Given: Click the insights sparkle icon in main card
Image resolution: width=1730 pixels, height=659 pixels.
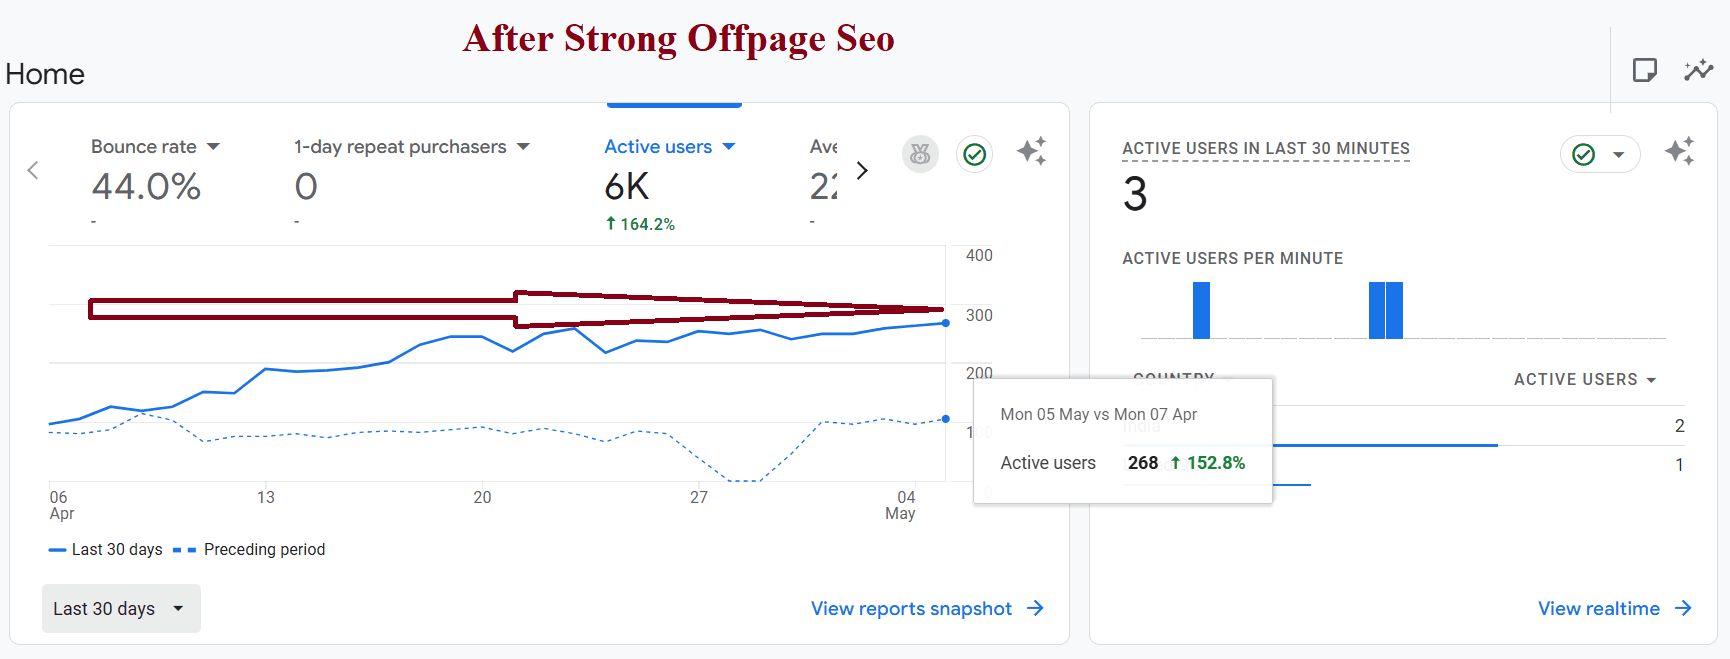Looking at the screenshot, I should pyautogui.click(x=1031, y=151).
